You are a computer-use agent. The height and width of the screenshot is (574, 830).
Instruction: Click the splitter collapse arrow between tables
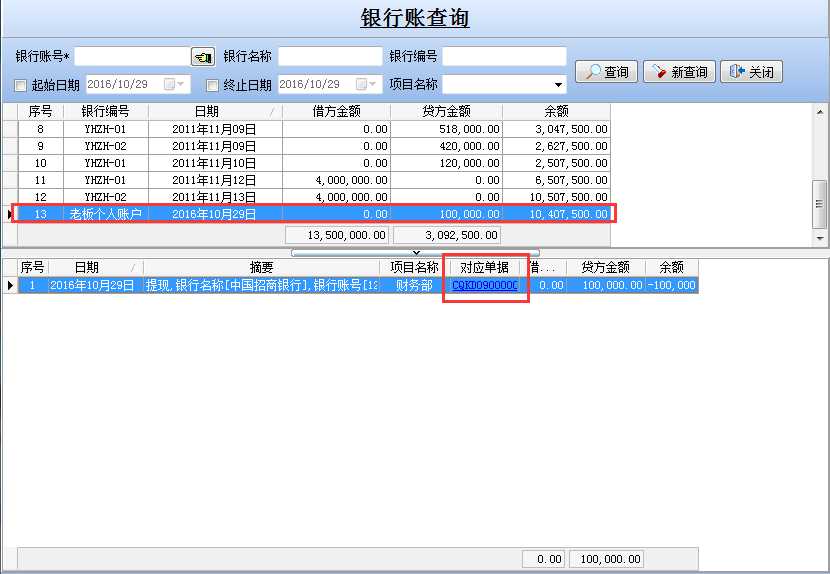click(415, 253)
